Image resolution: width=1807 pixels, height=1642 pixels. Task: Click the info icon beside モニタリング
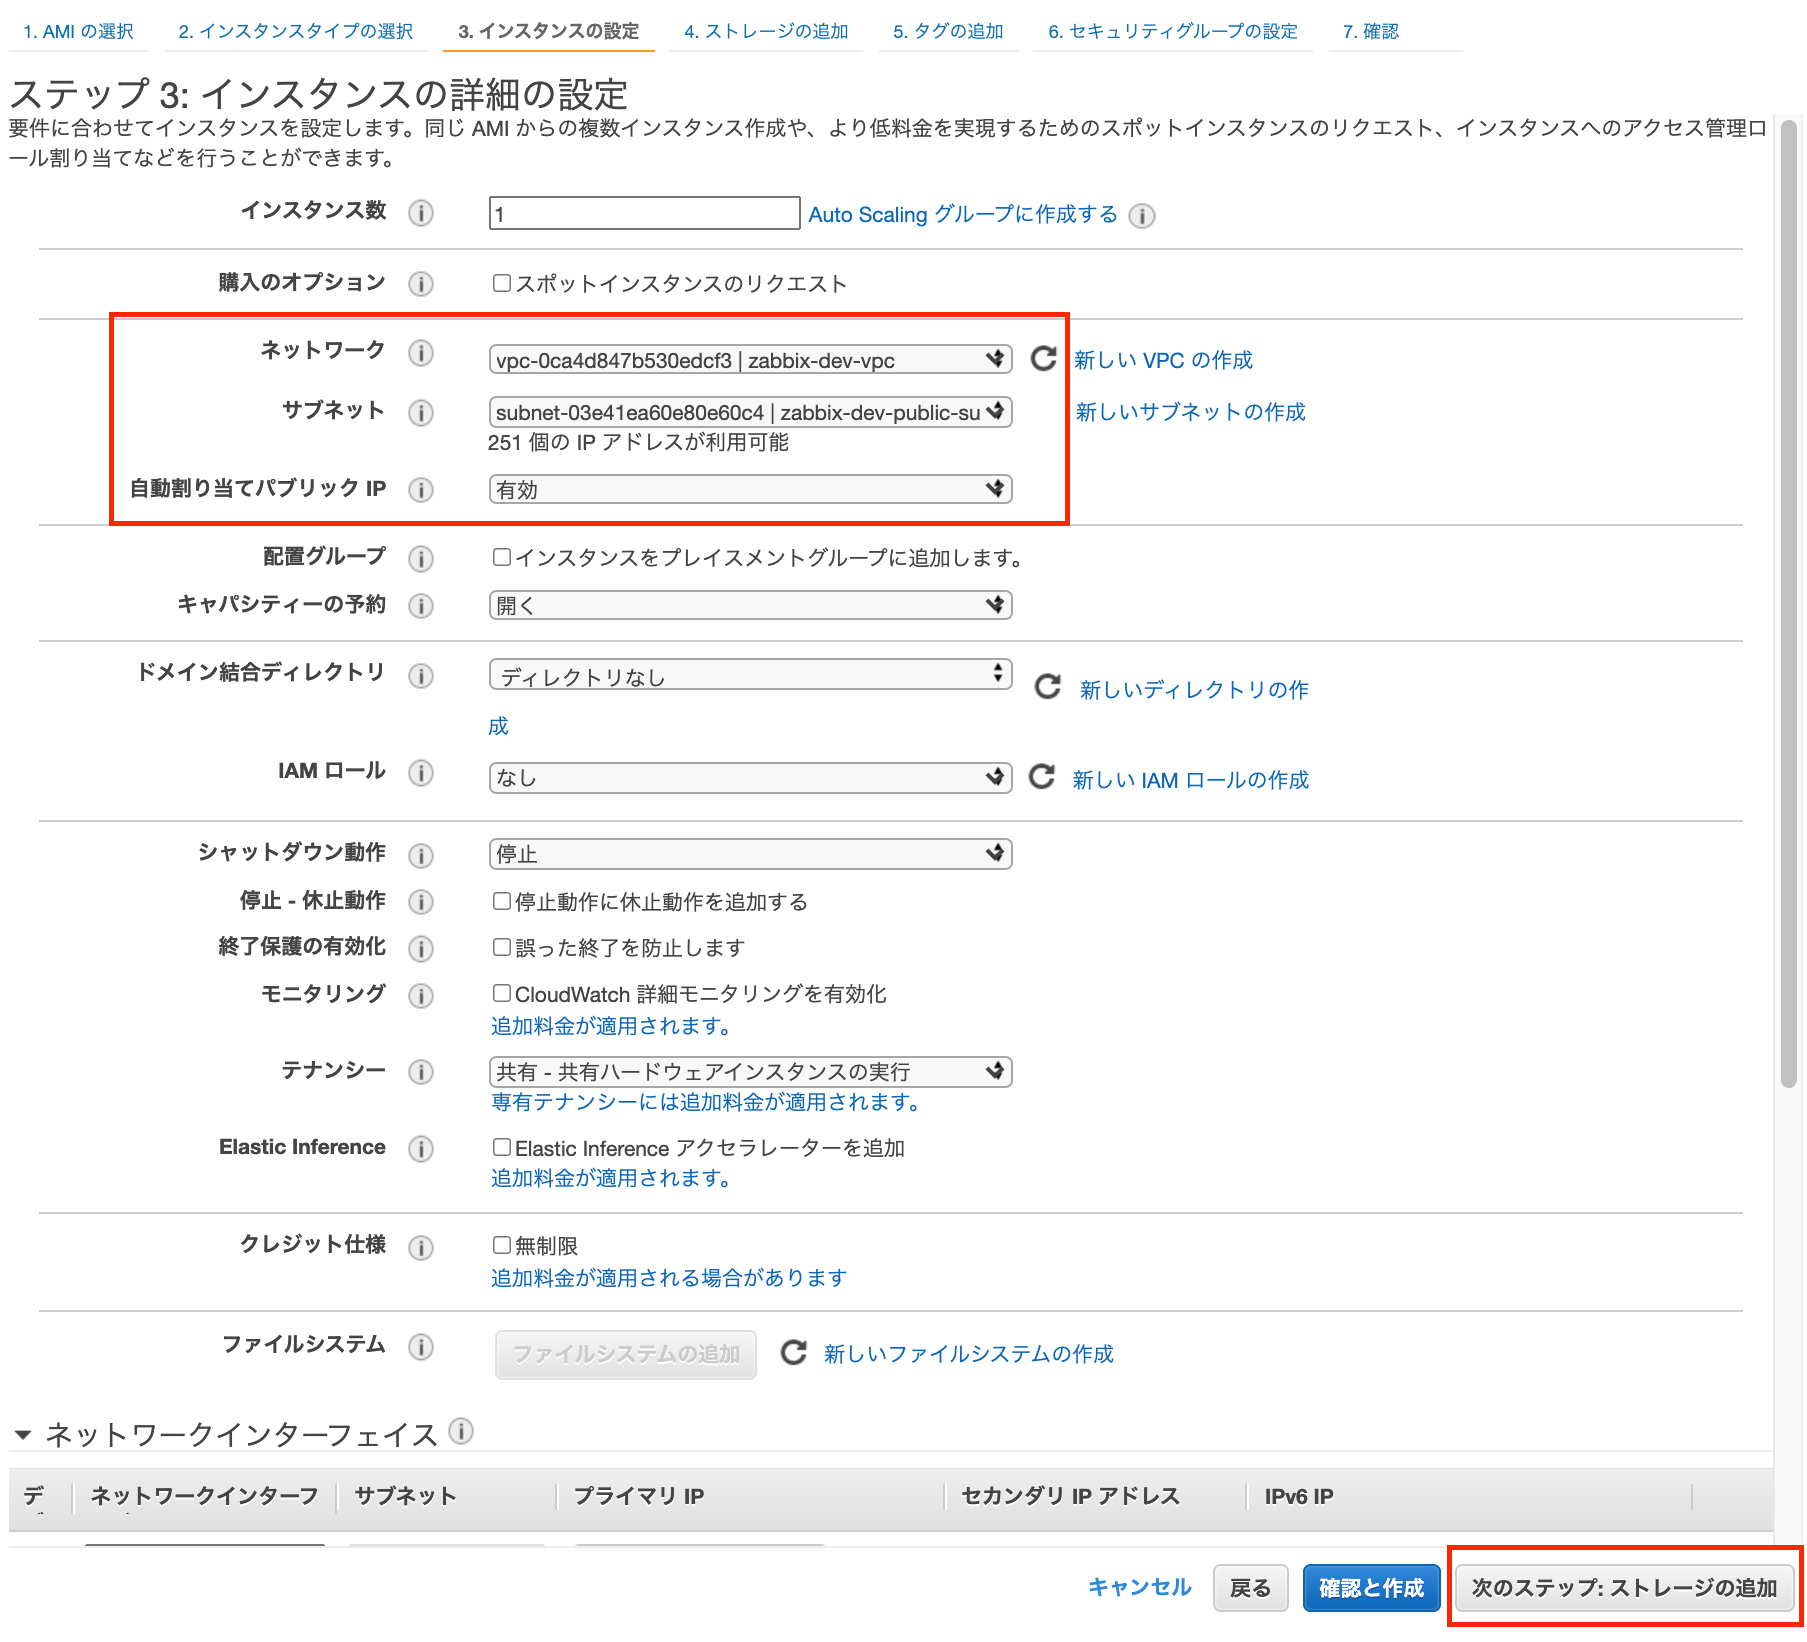[421, 996]
